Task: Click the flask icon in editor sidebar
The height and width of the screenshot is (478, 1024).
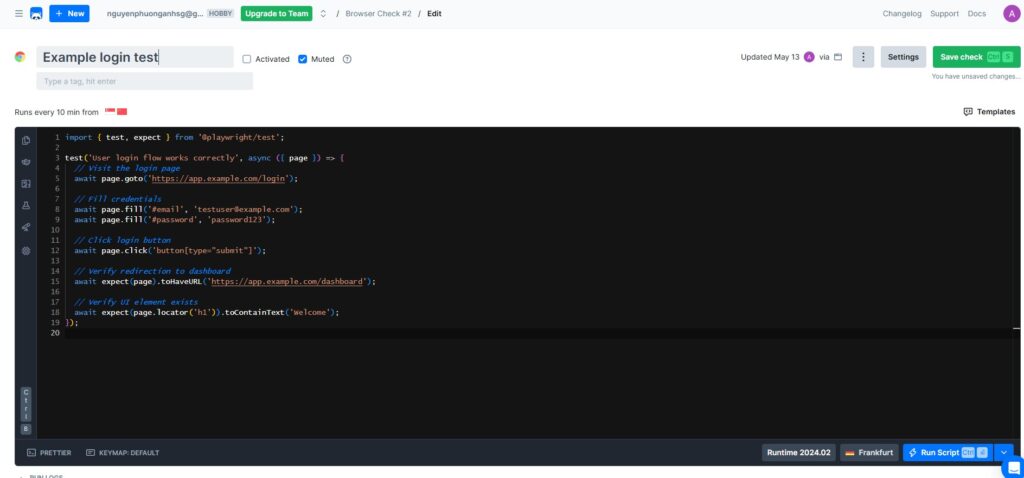Action: (26, 205)
